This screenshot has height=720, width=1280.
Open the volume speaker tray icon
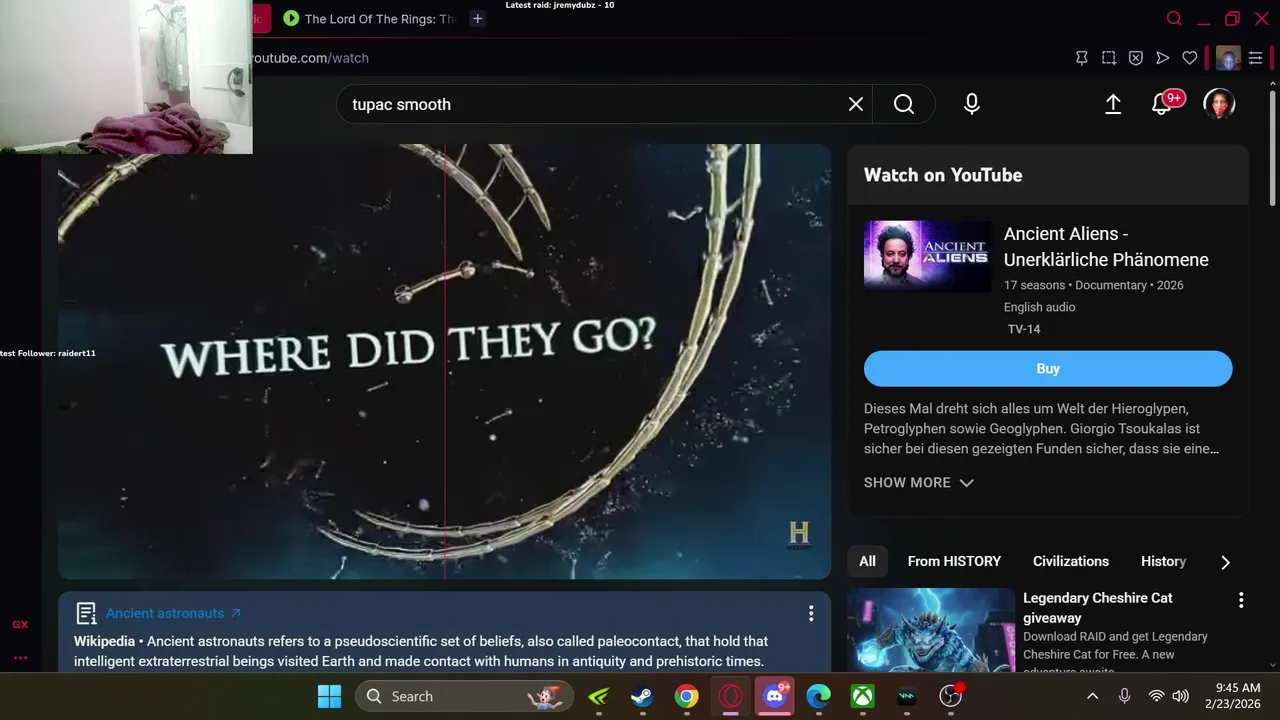point(1180,696)
